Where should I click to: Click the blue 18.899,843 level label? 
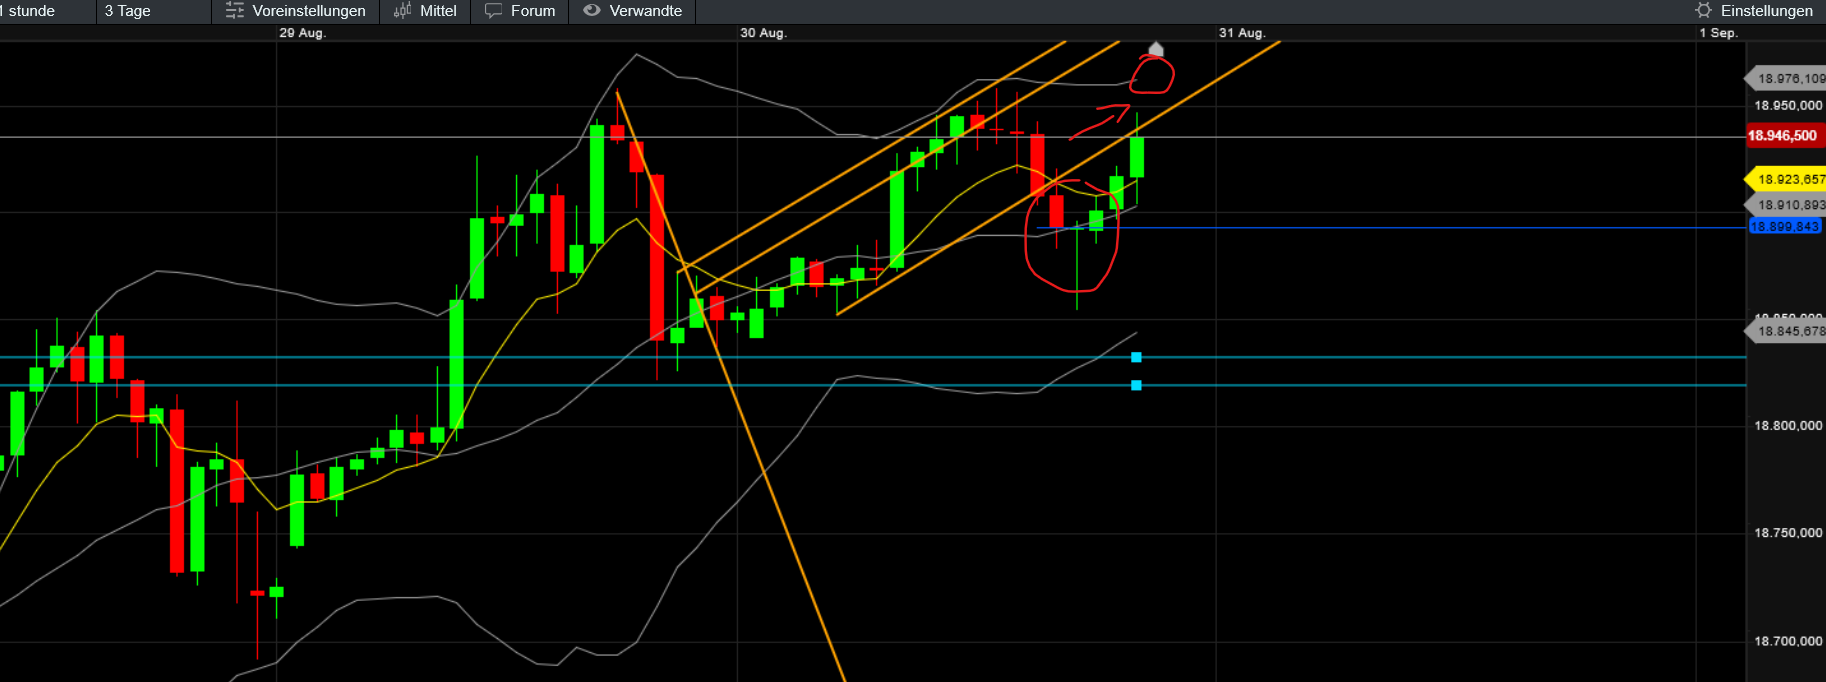click(x=1785, y=227)
